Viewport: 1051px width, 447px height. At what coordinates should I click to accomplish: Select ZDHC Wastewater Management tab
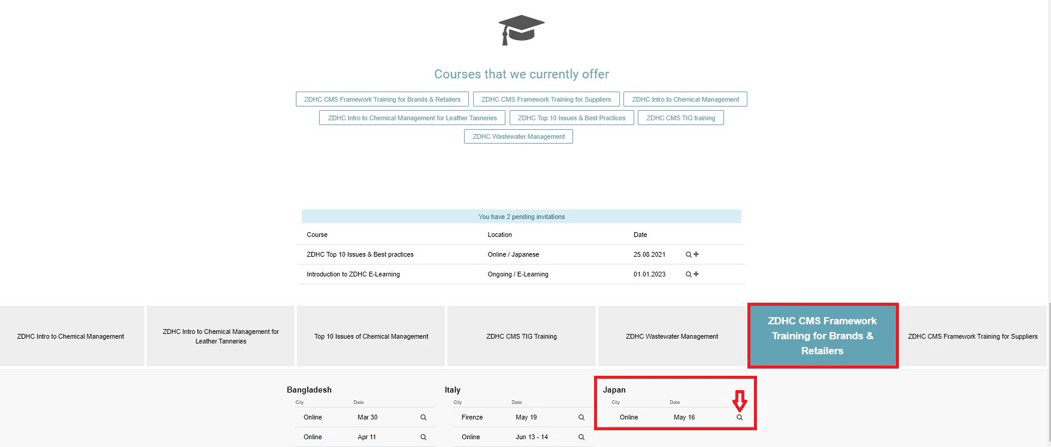(x=672, y=336)
